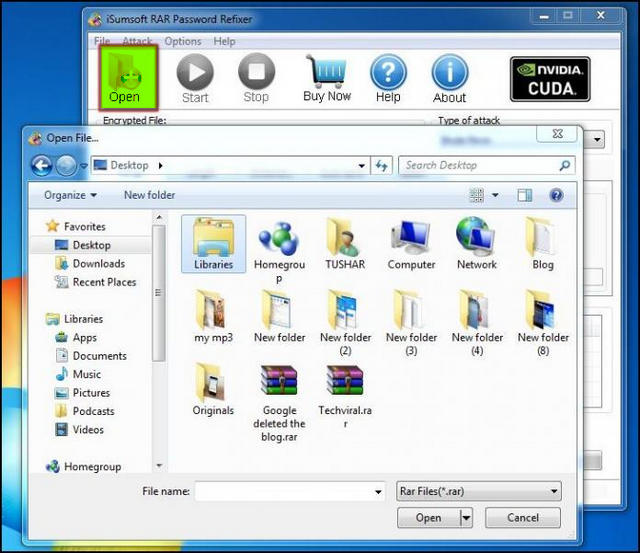Viewport: 640px width, 553px height.
Task: Close the Open File dialog
Action: click(x=557, y=134)
